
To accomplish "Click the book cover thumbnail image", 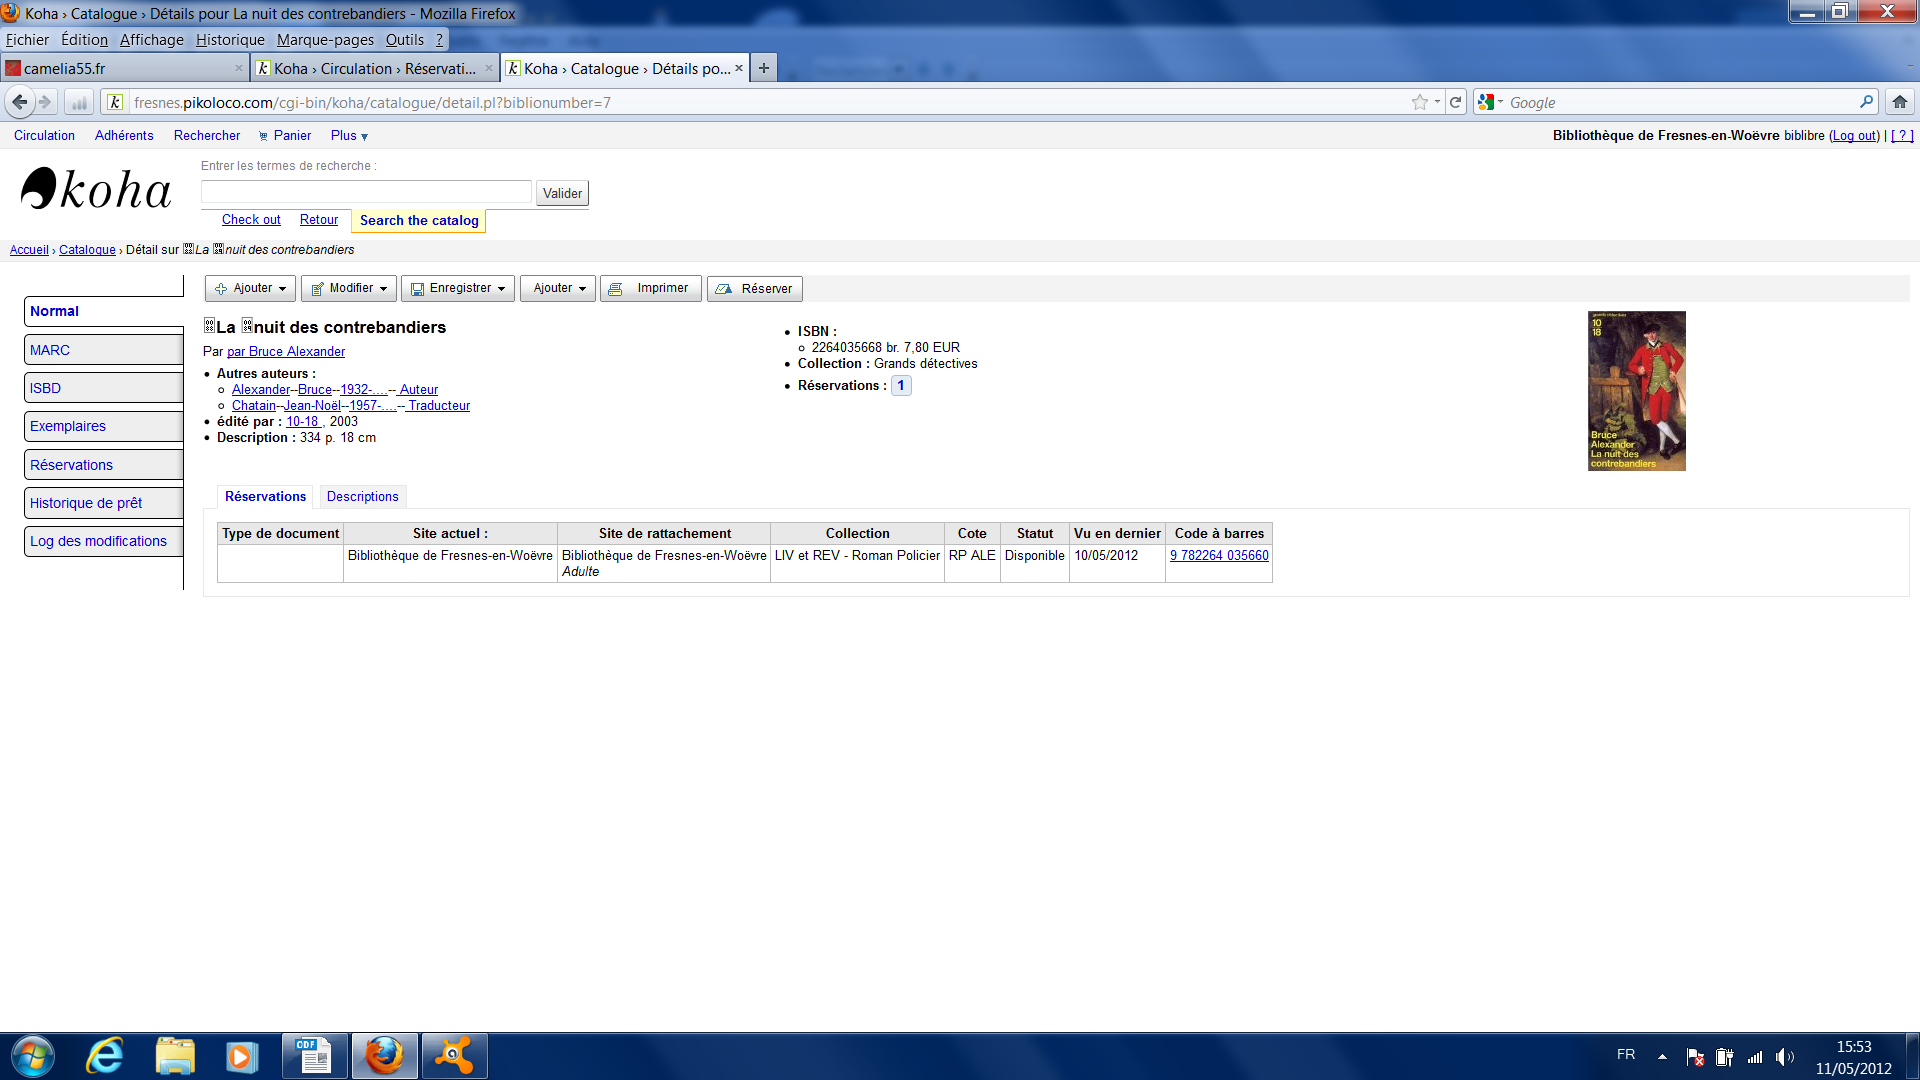I will point(1636,391).
